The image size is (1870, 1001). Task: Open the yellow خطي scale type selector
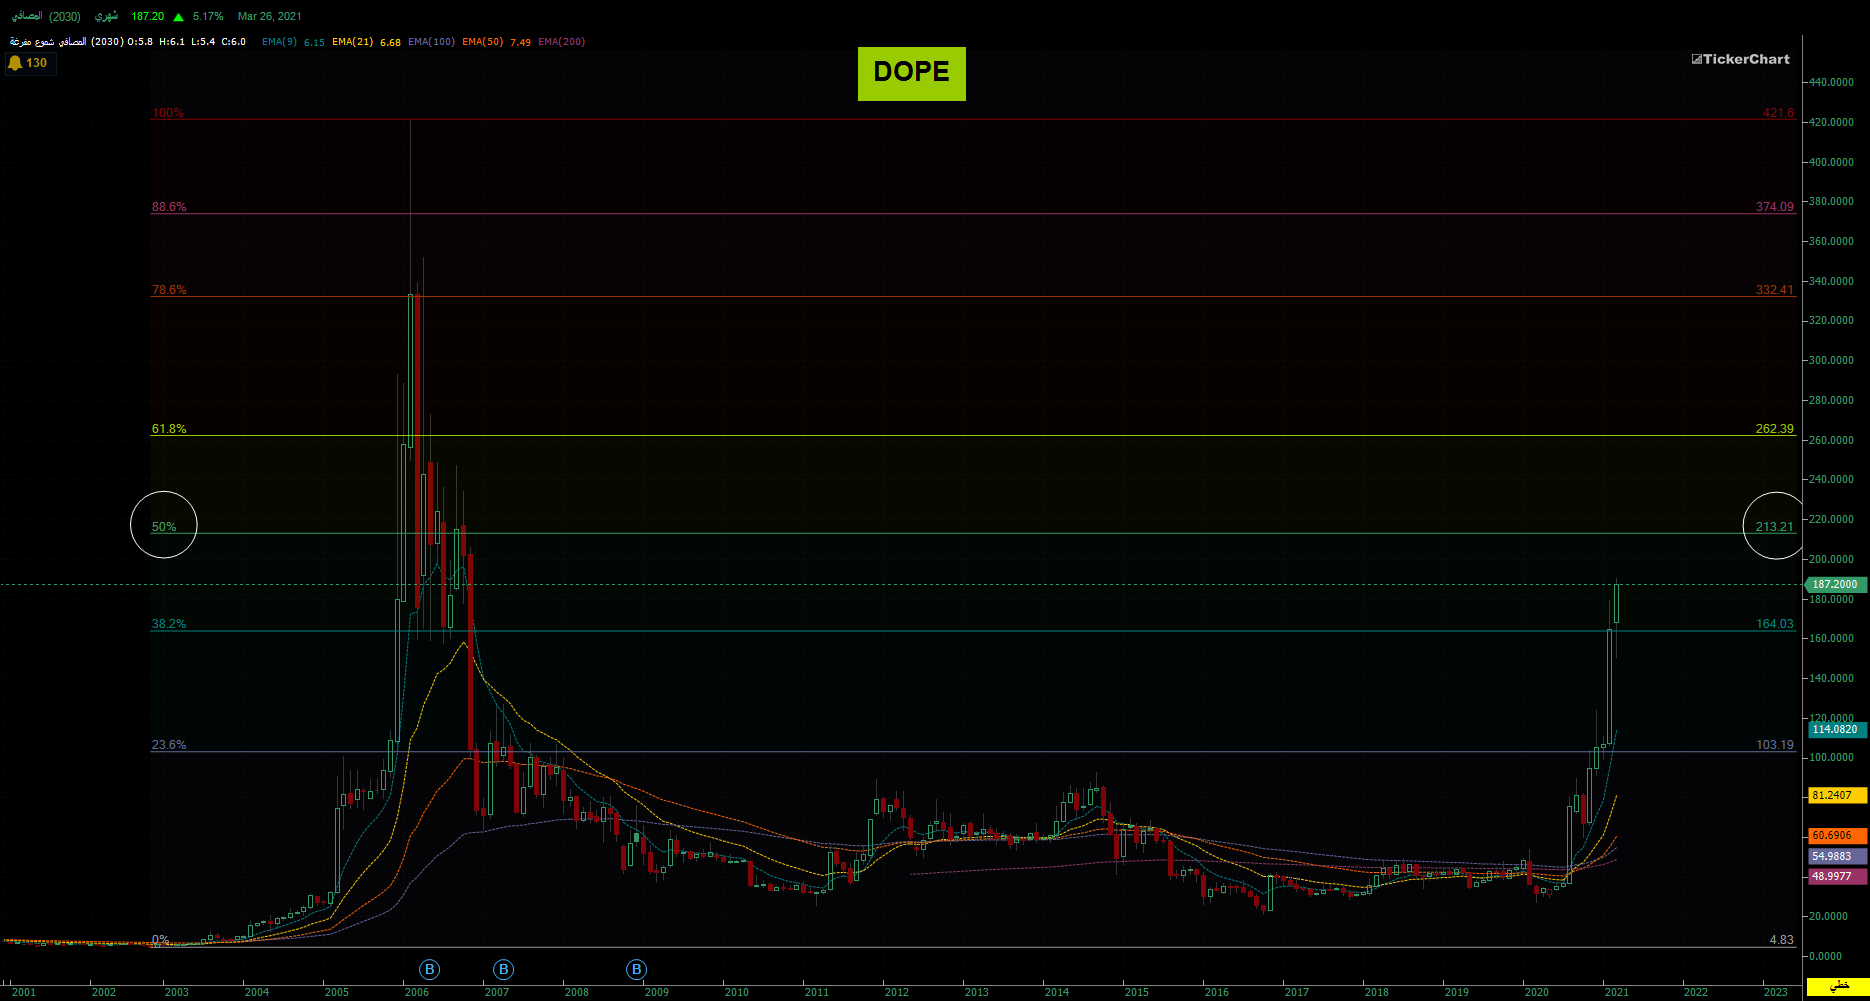pyautogui.click(x=1839, y=986)
